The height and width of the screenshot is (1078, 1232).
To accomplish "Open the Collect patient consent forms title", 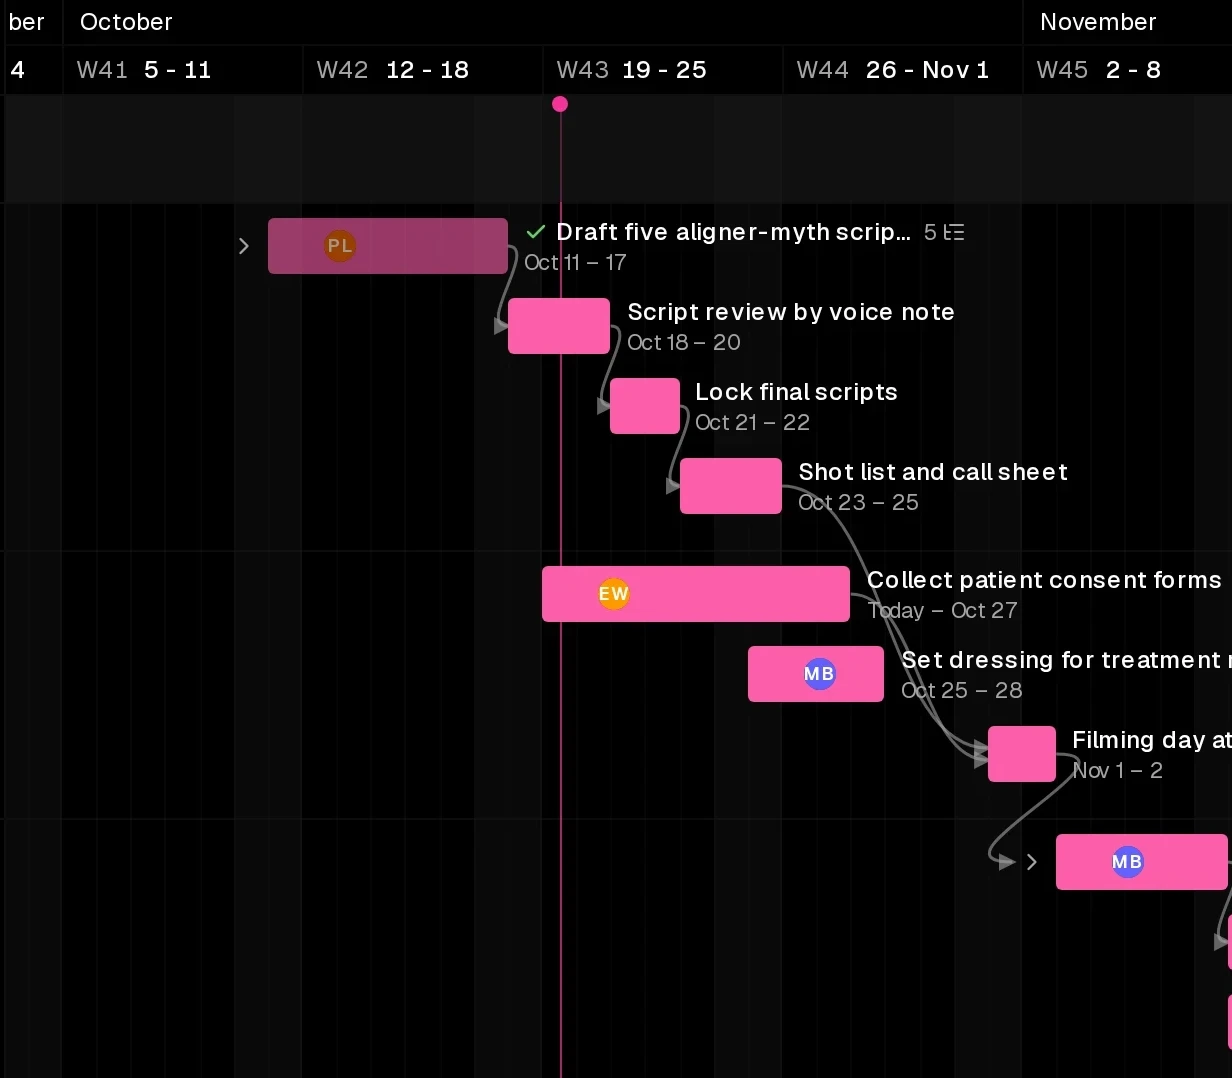I will pos(1044,580).
